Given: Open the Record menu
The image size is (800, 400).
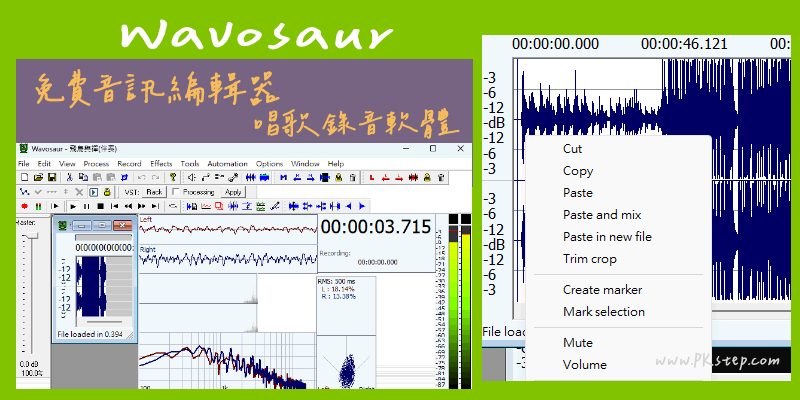Looking at the screenshot, I should point(129,164).
